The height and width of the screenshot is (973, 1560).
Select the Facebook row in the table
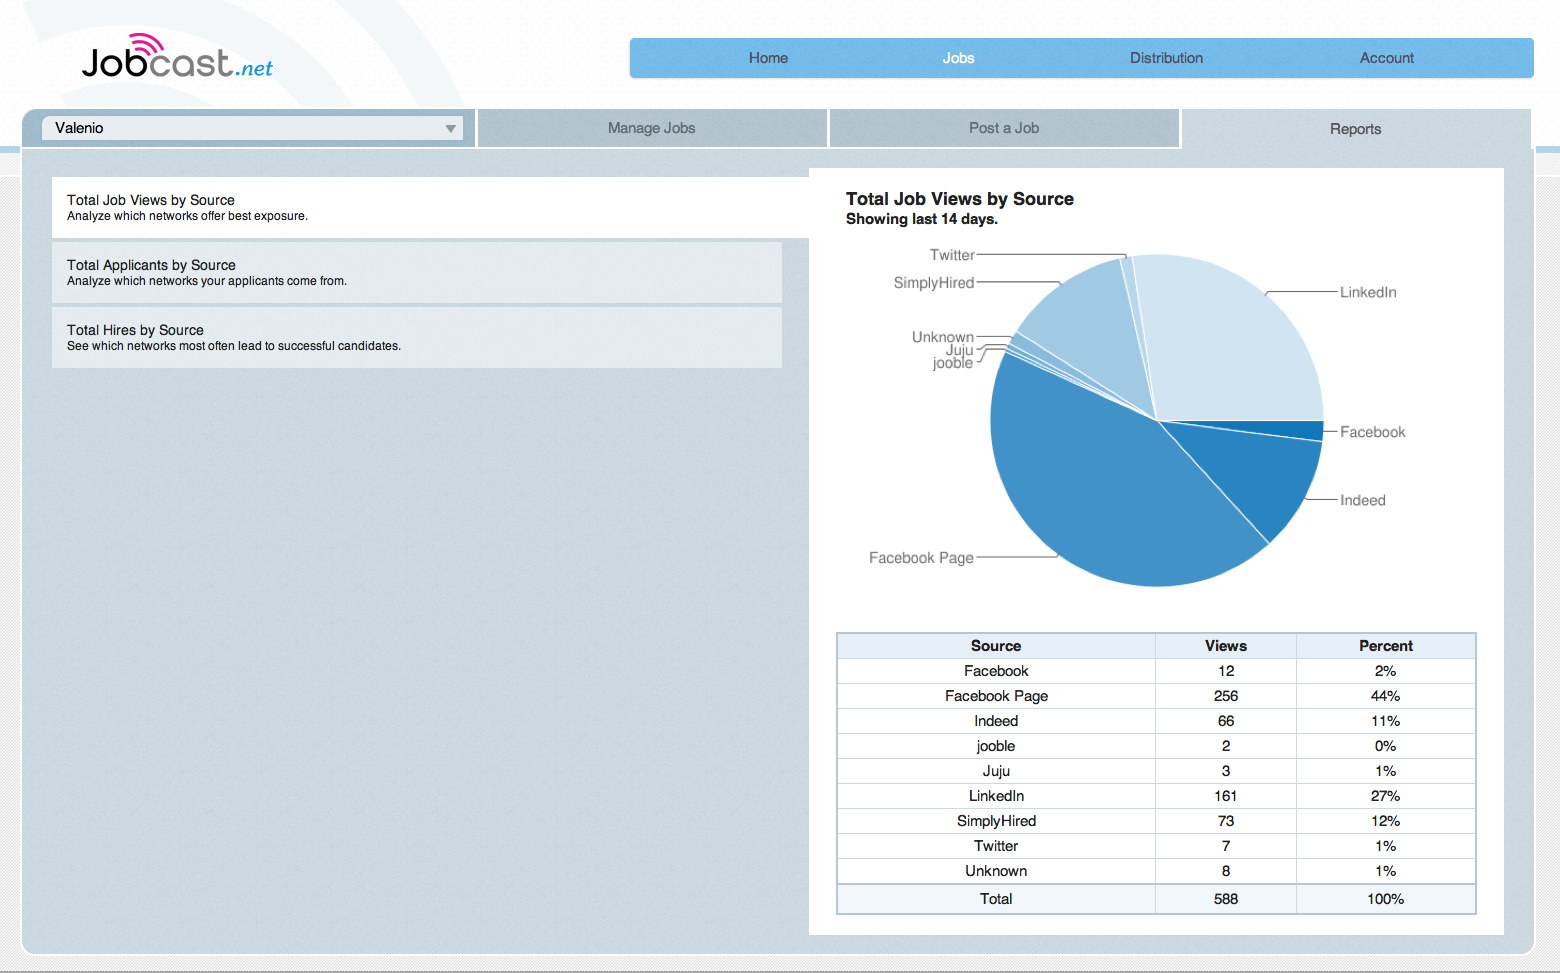[1156, 671]
